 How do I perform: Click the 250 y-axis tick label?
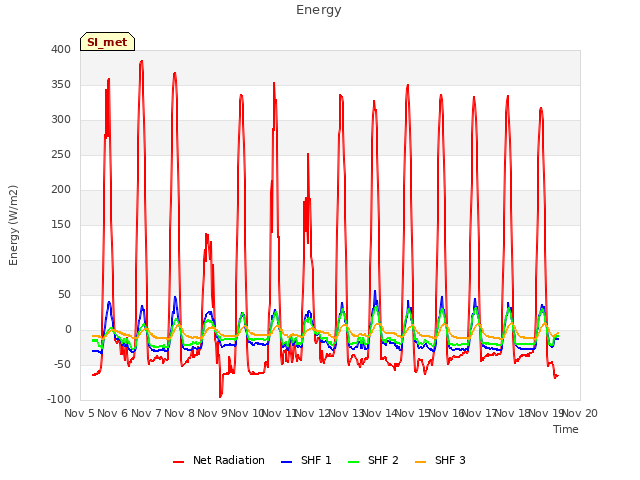pos(61,155)
